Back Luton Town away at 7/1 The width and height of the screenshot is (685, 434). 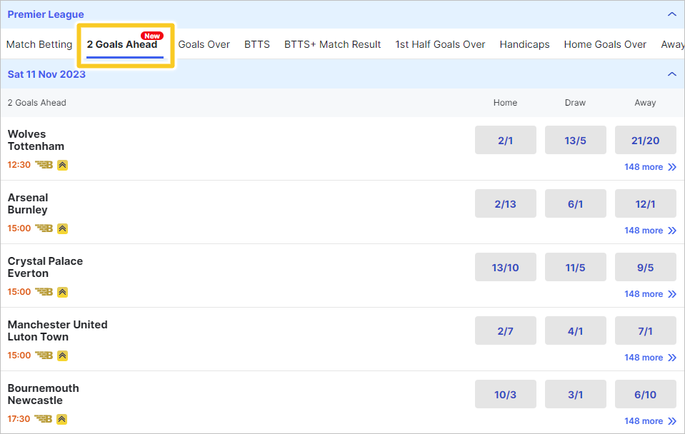(x=645, y=331)
